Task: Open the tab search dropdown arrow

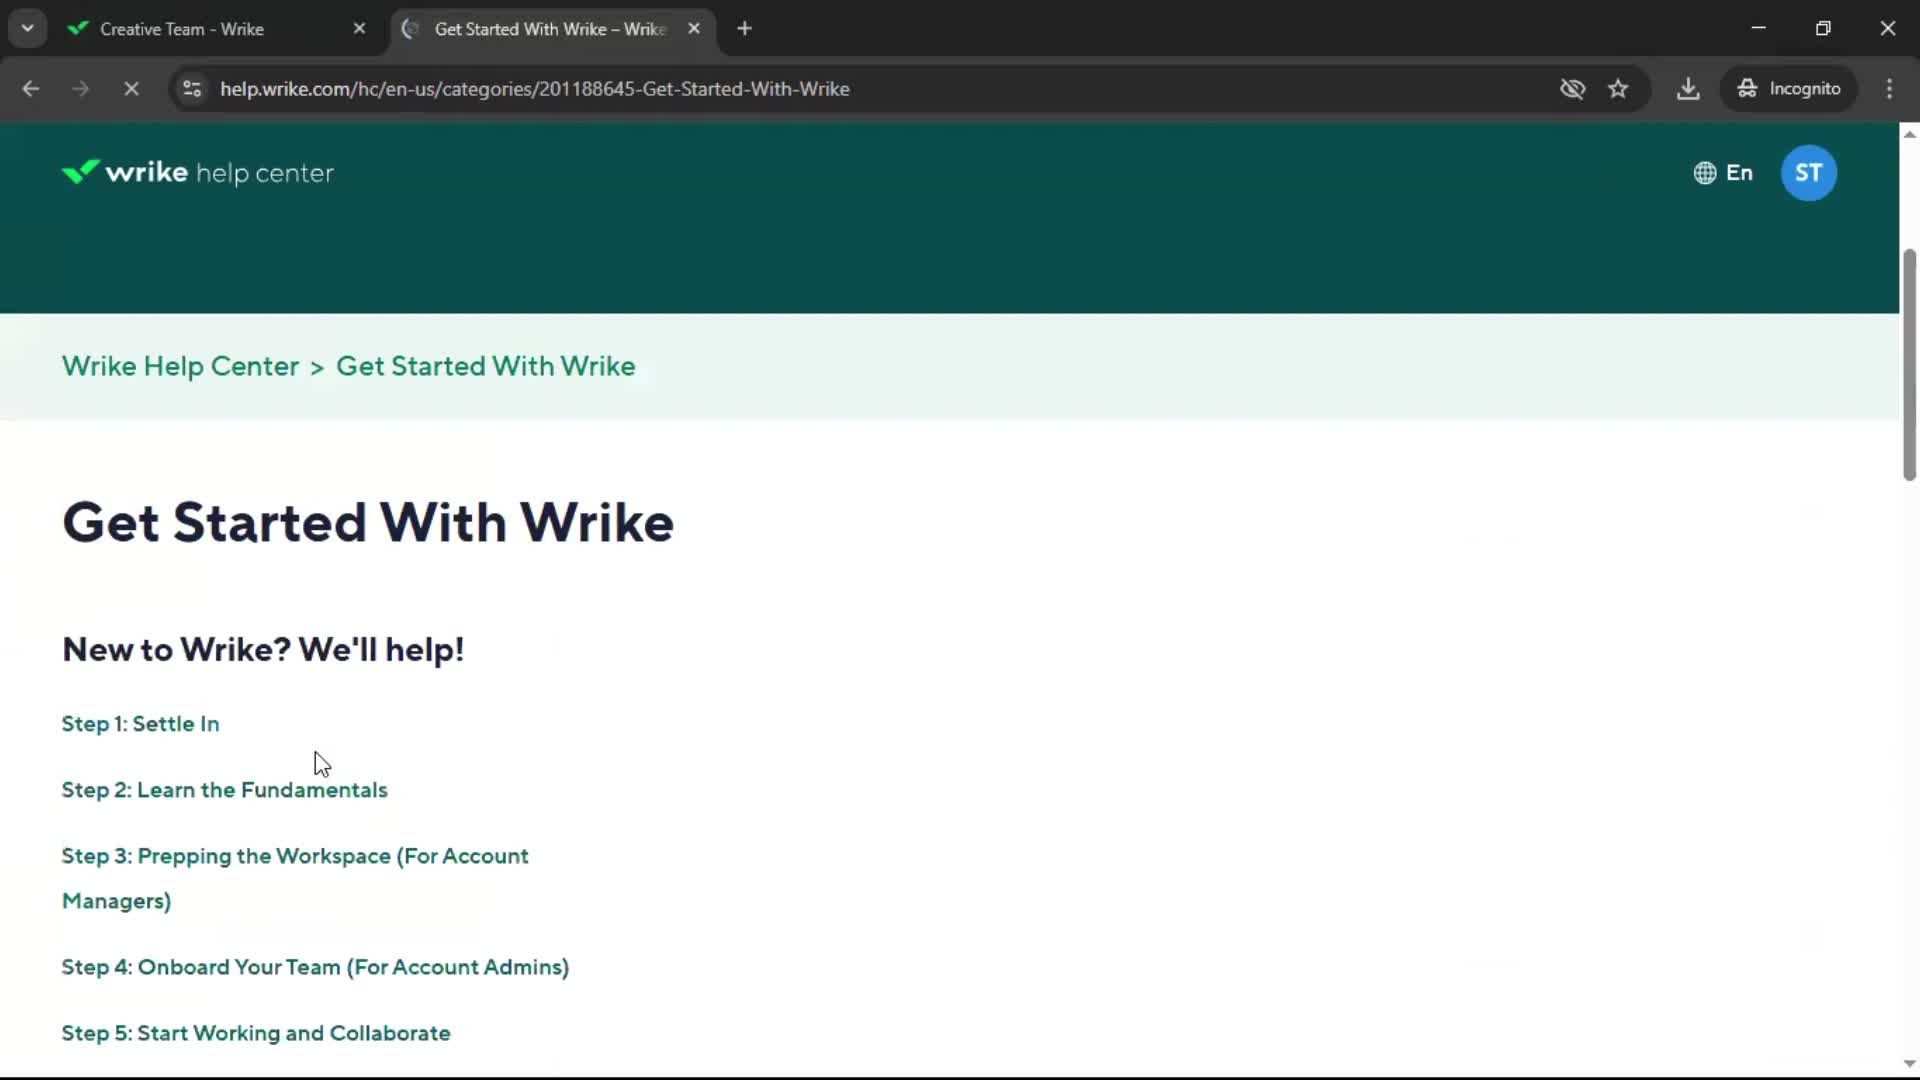Action: pyautogui.click(x=28, y=29)
